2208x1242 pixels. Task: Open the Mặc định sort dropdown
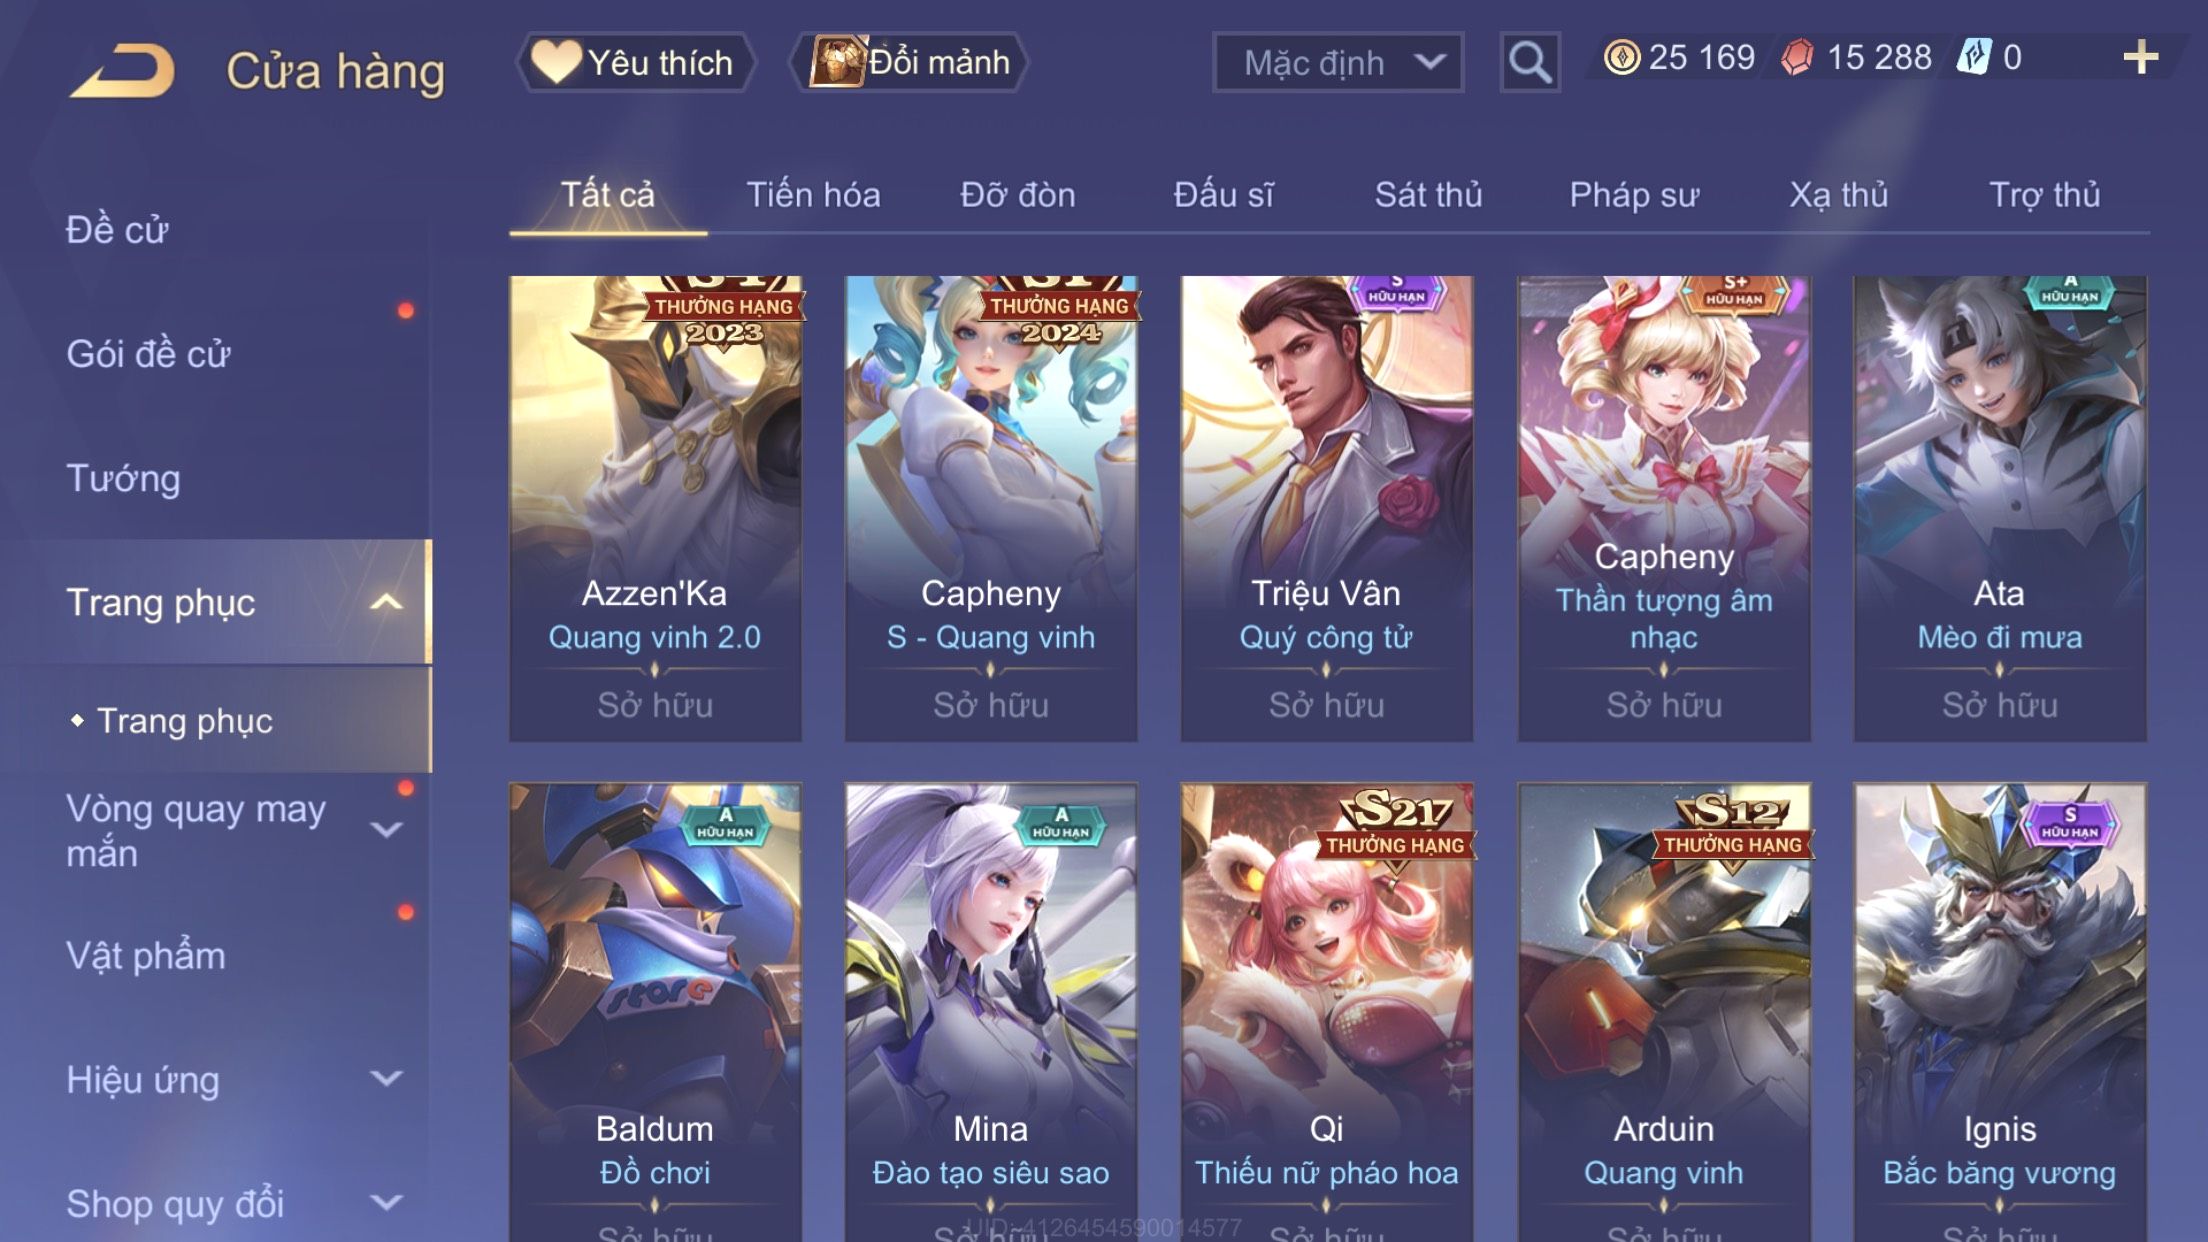click(1338, 62)
